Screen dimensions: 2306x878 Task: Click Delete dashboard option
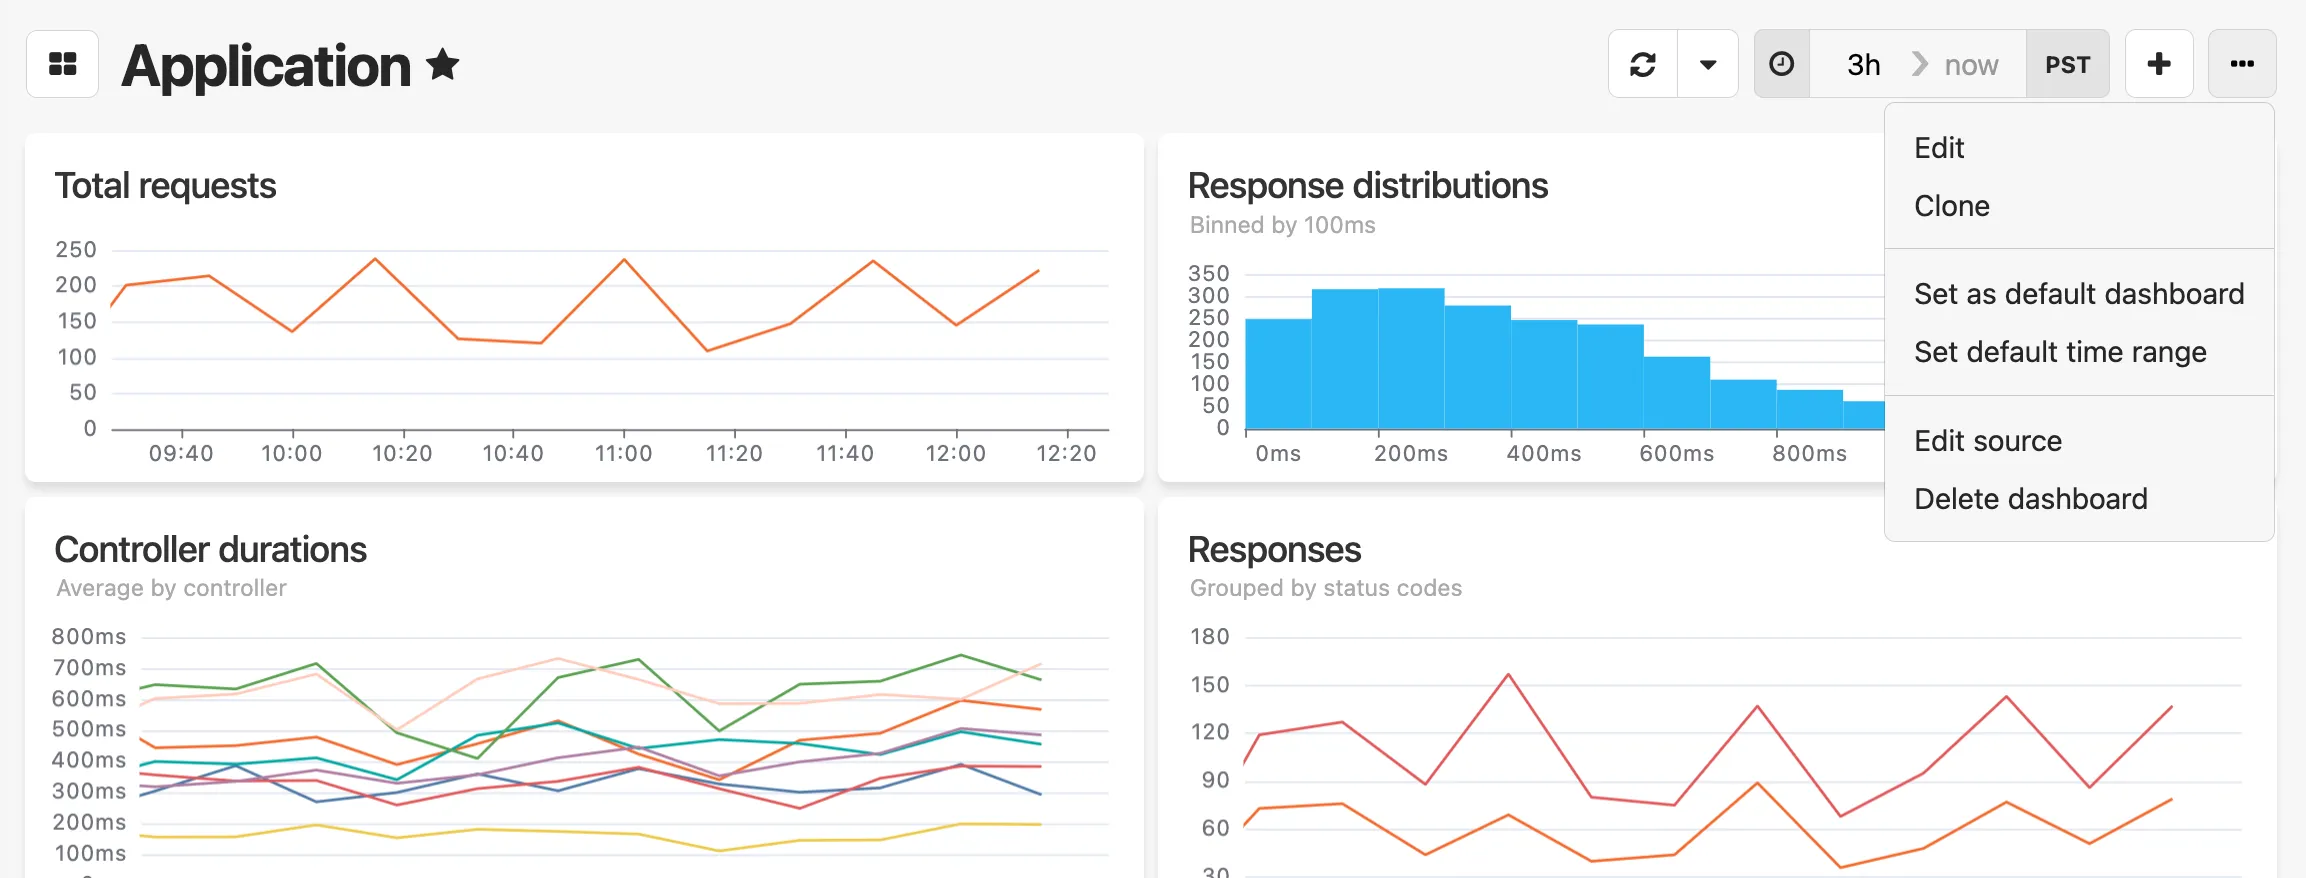(2030, 499)
